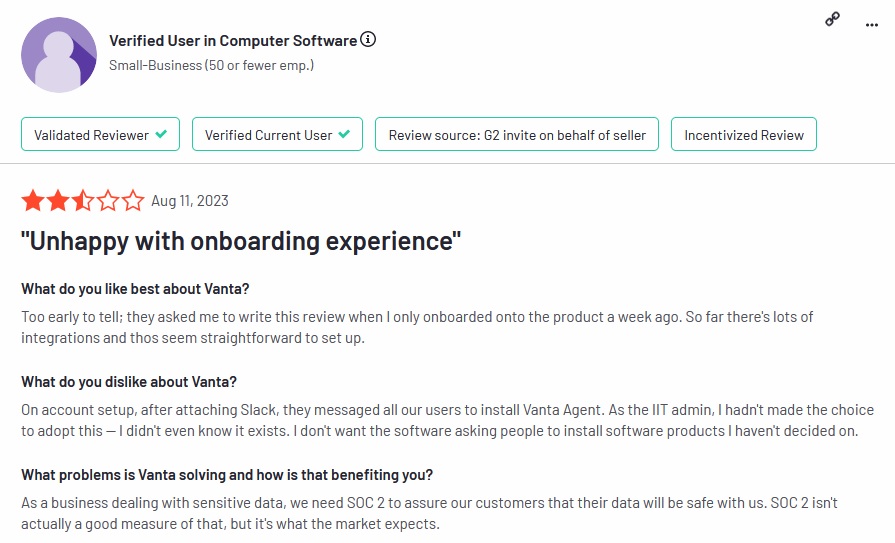
Task: Click the Validated Reviewer checkmark icon
Action: (x=161, y=135)
